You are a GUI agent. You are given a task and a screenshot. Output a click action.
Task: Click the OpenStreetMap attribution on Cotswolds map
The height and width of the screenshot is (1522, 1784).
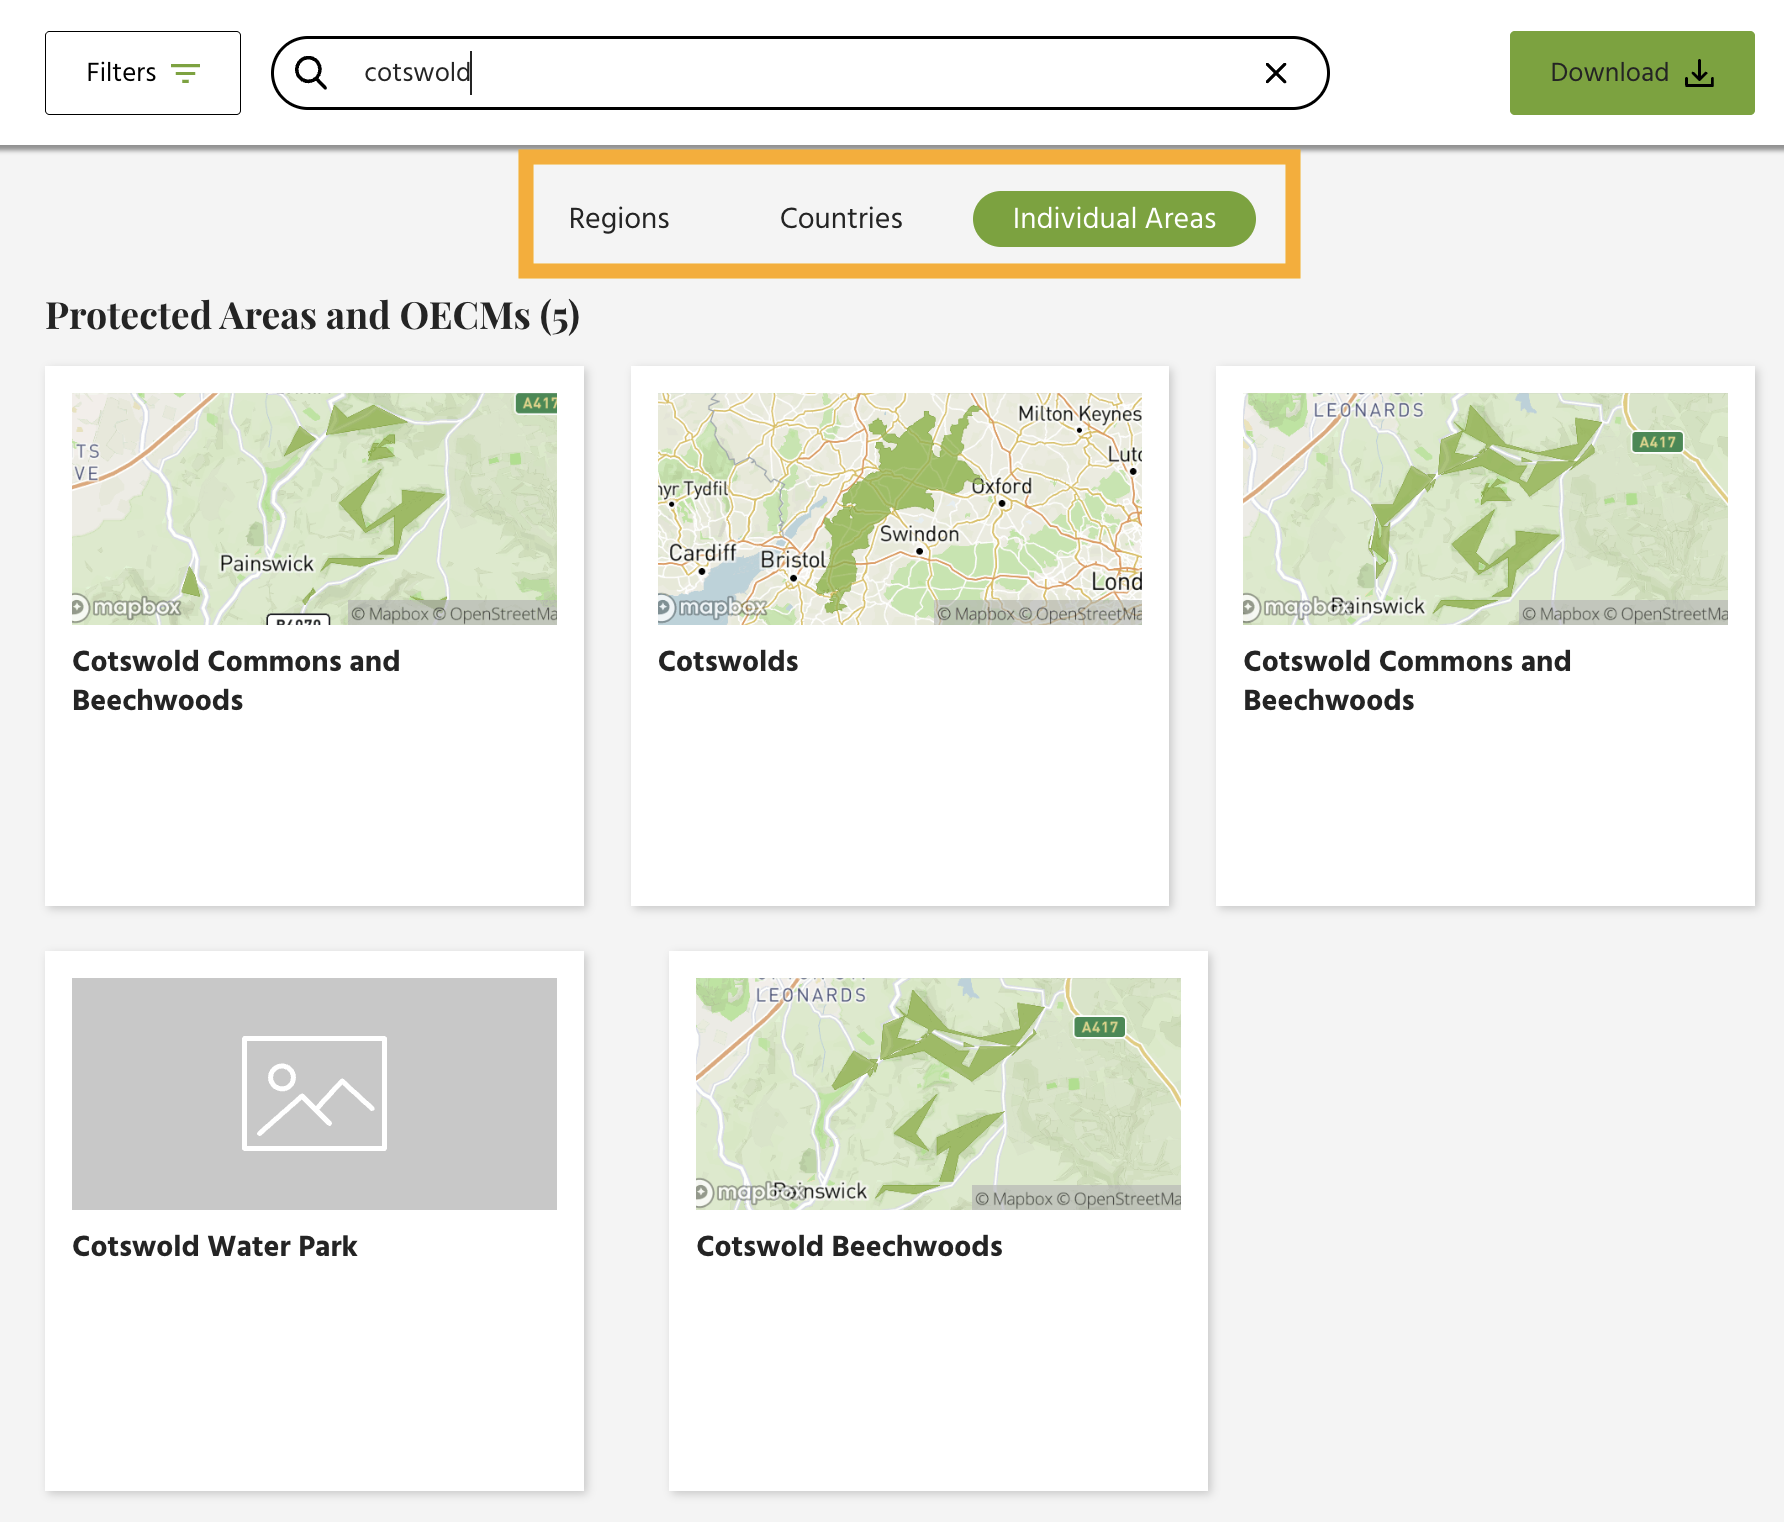[x=1080, y=614]
